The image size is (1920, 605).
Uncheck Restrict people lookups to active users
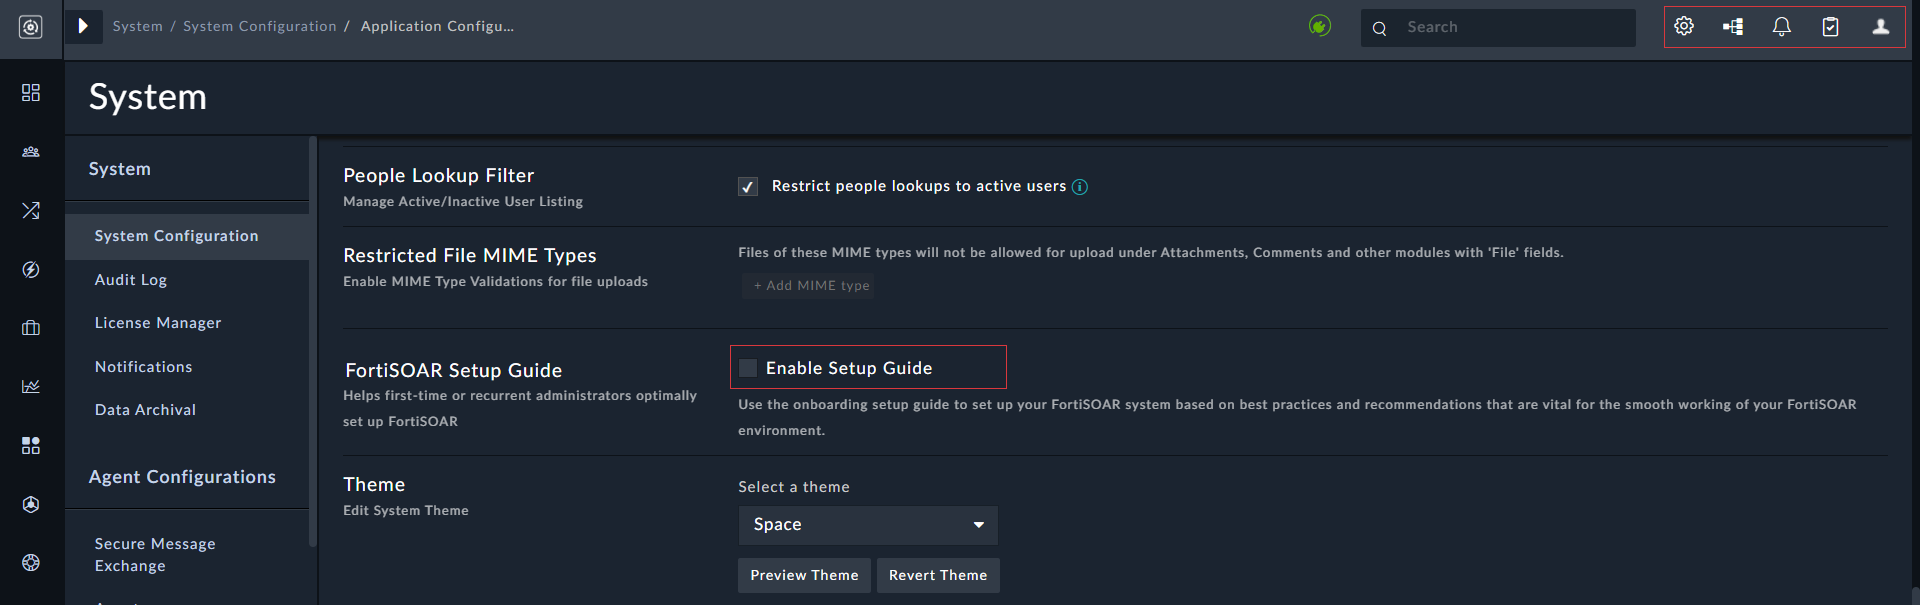coord(748,187)
